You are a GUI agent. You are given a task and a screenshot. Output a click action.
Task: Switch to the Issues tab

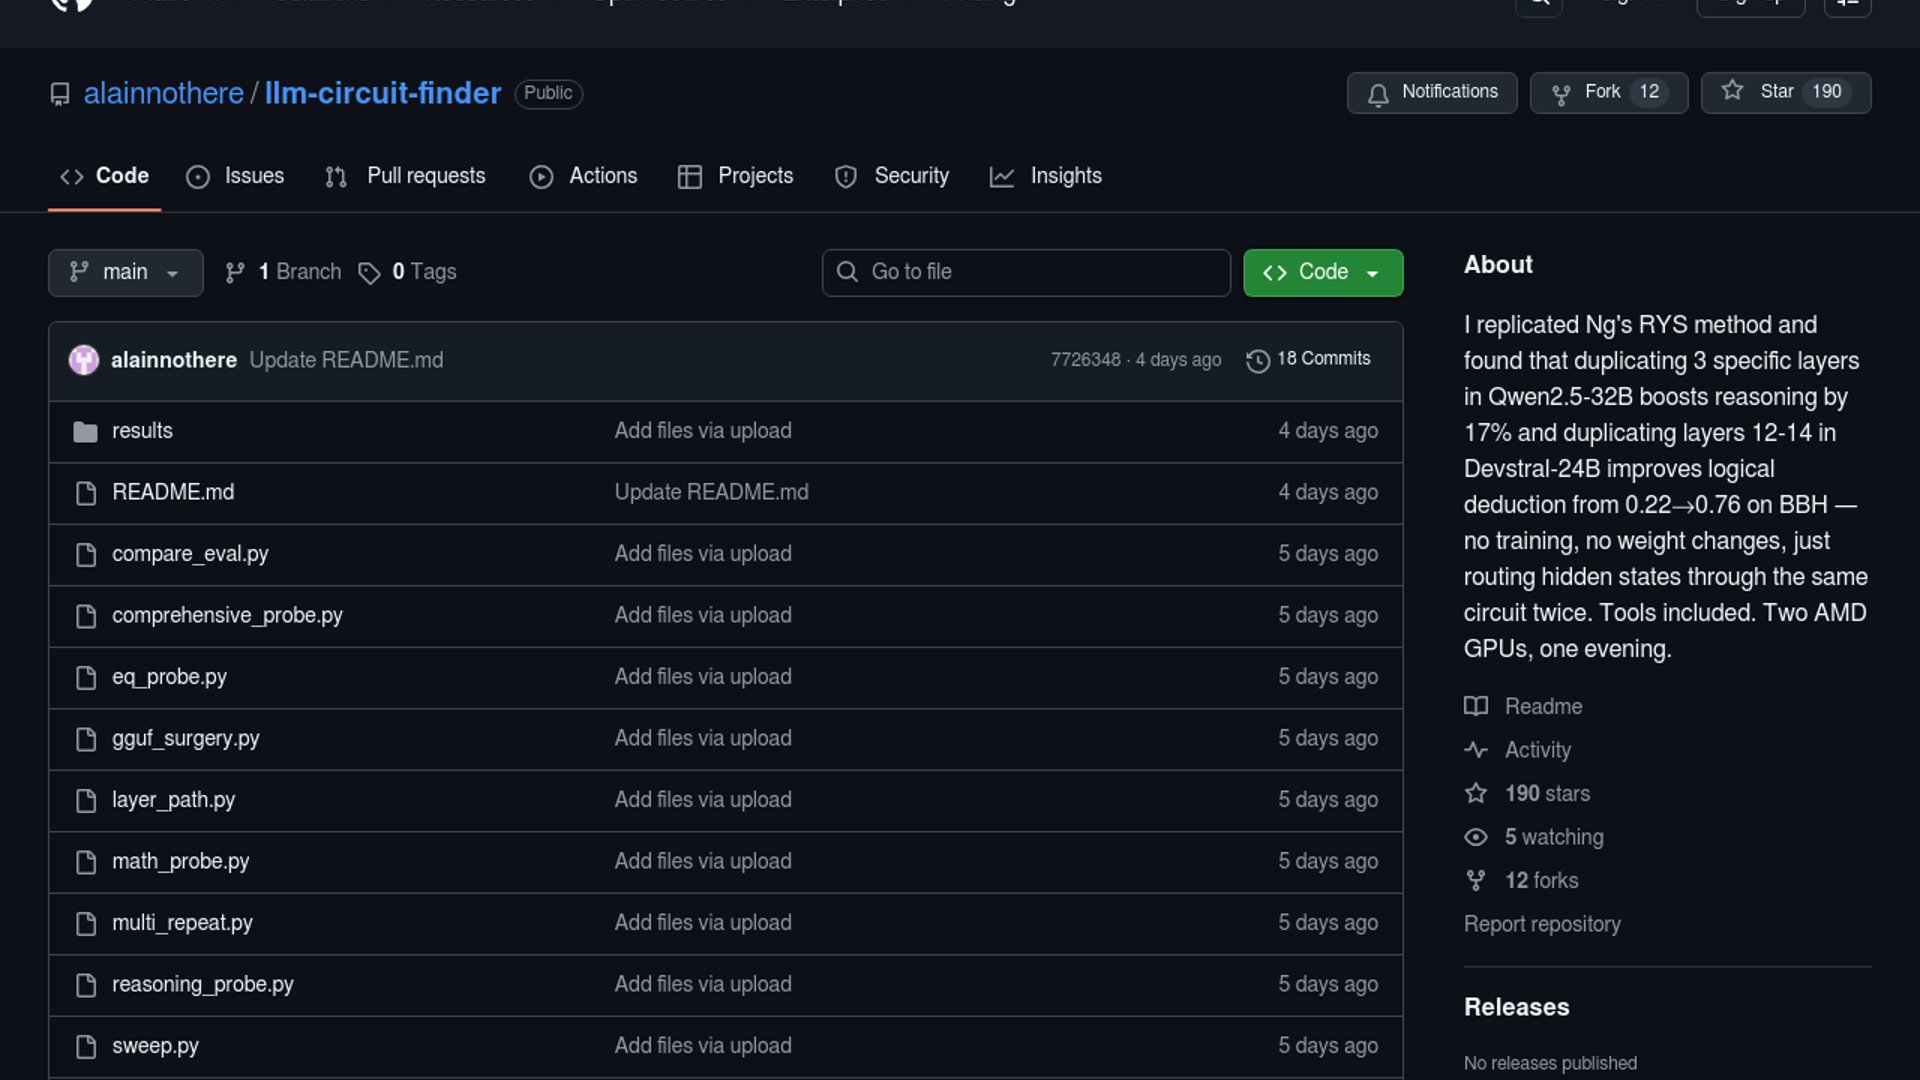tap(235, 176)
